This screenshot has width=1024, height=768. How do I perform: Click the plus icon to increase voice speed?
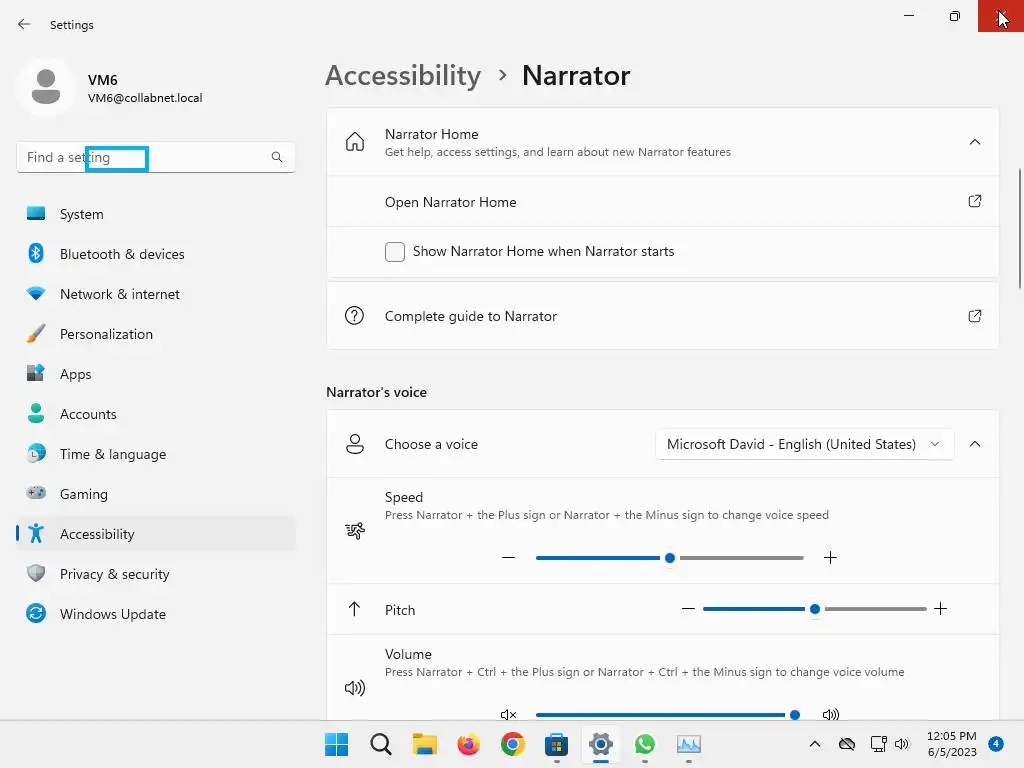coord(830,558)
